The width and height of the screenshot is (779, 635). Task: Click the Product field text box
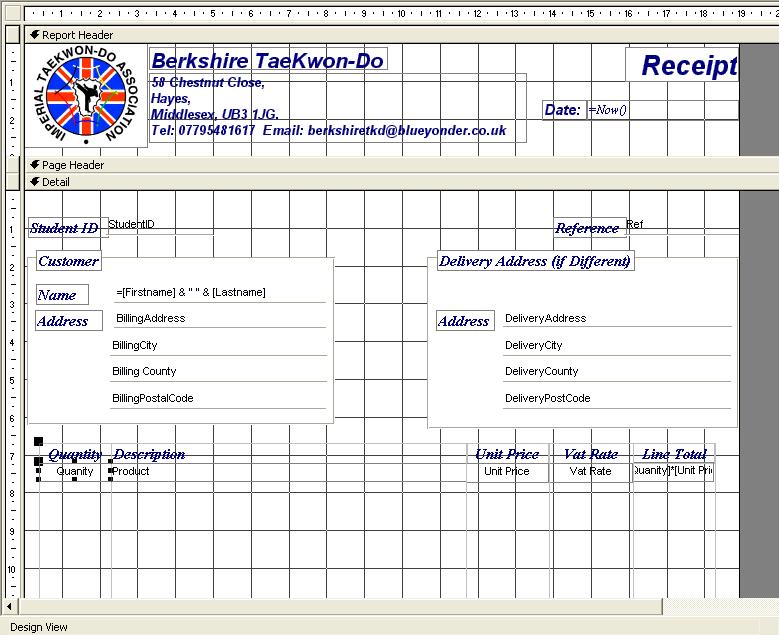(288, 472)
